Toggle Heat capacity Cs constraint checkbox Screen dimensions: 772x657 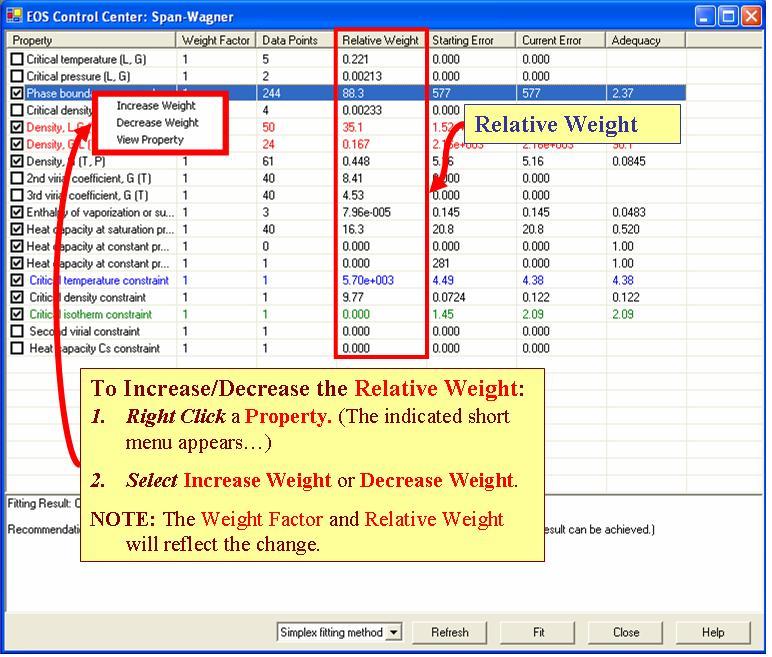coord(17,348)
